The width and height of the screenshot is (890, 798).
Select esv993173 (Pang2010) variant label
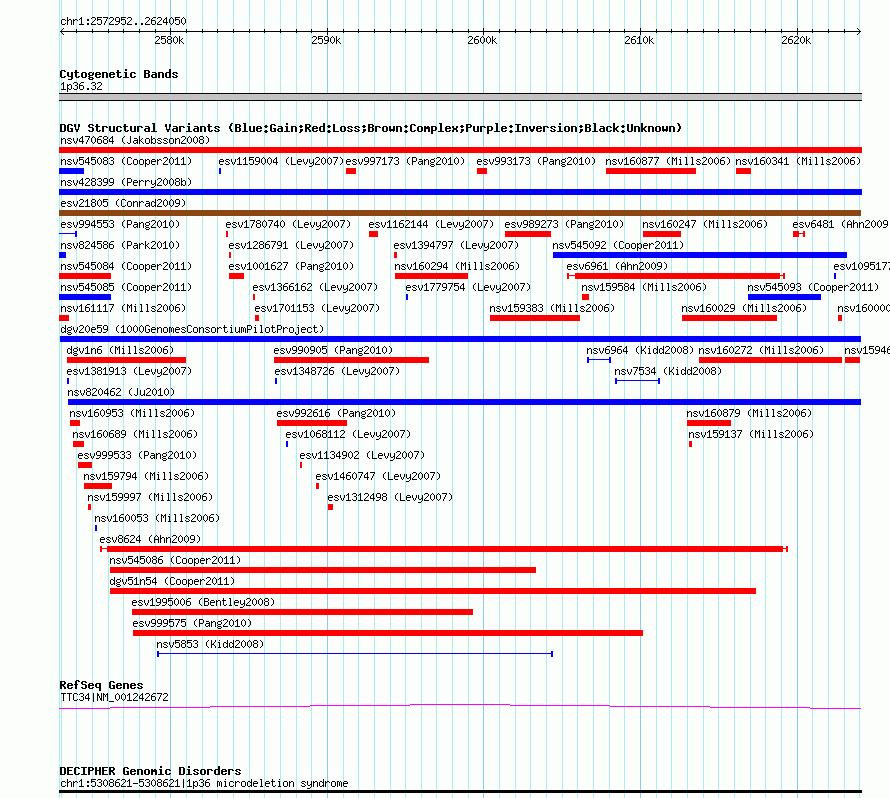(x=536, y=161)
